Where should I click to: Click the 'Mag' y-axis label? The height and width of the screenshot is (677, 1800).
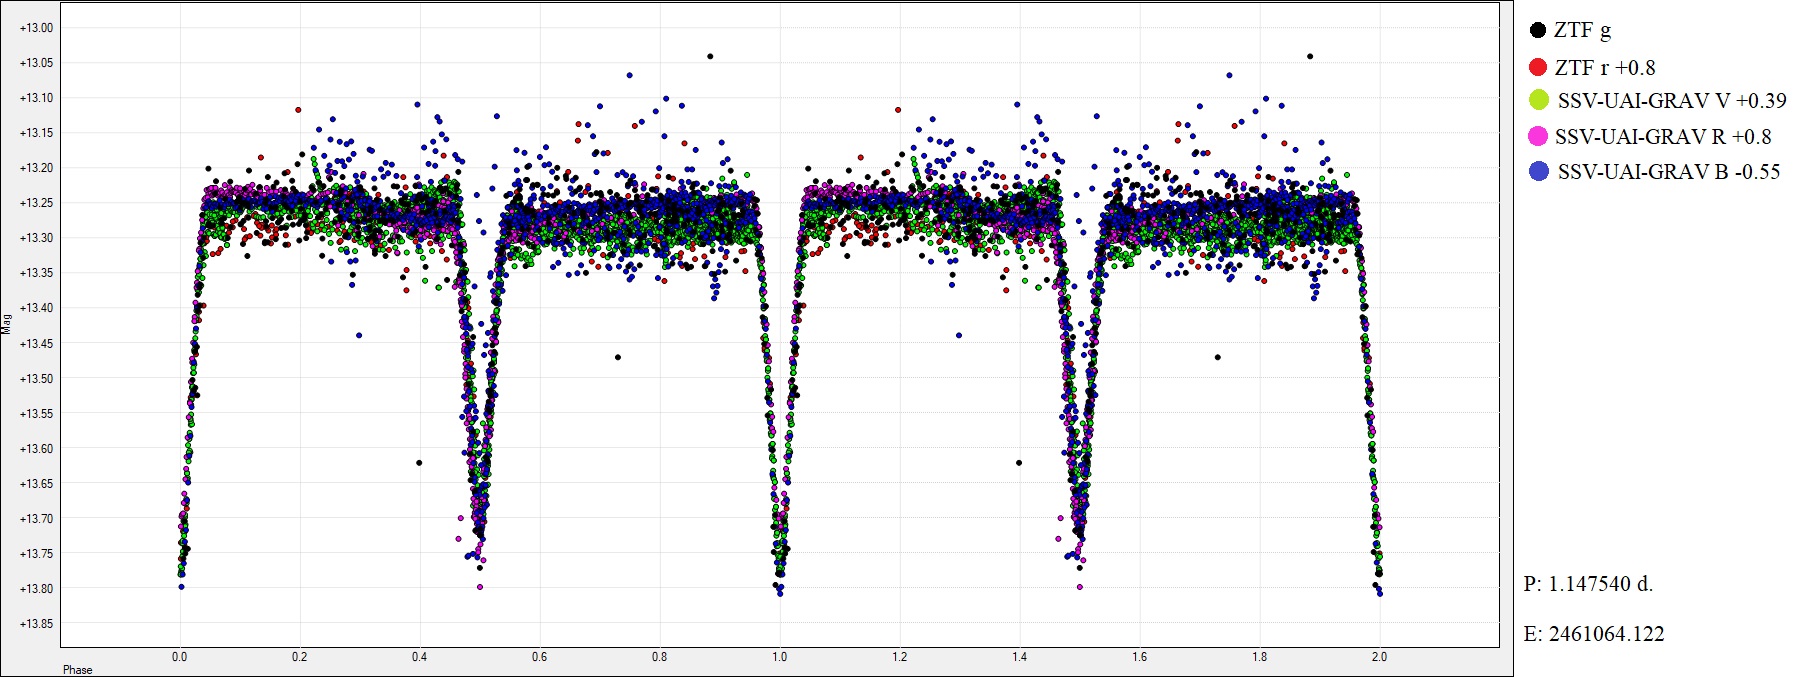[7, 323]
